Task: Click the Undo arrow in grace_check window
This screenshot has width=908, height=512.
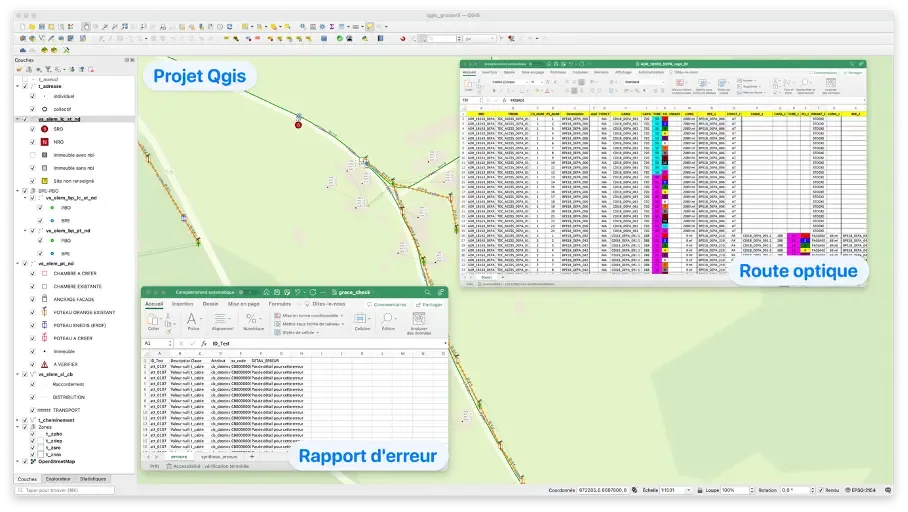Action: pos(297,292)
